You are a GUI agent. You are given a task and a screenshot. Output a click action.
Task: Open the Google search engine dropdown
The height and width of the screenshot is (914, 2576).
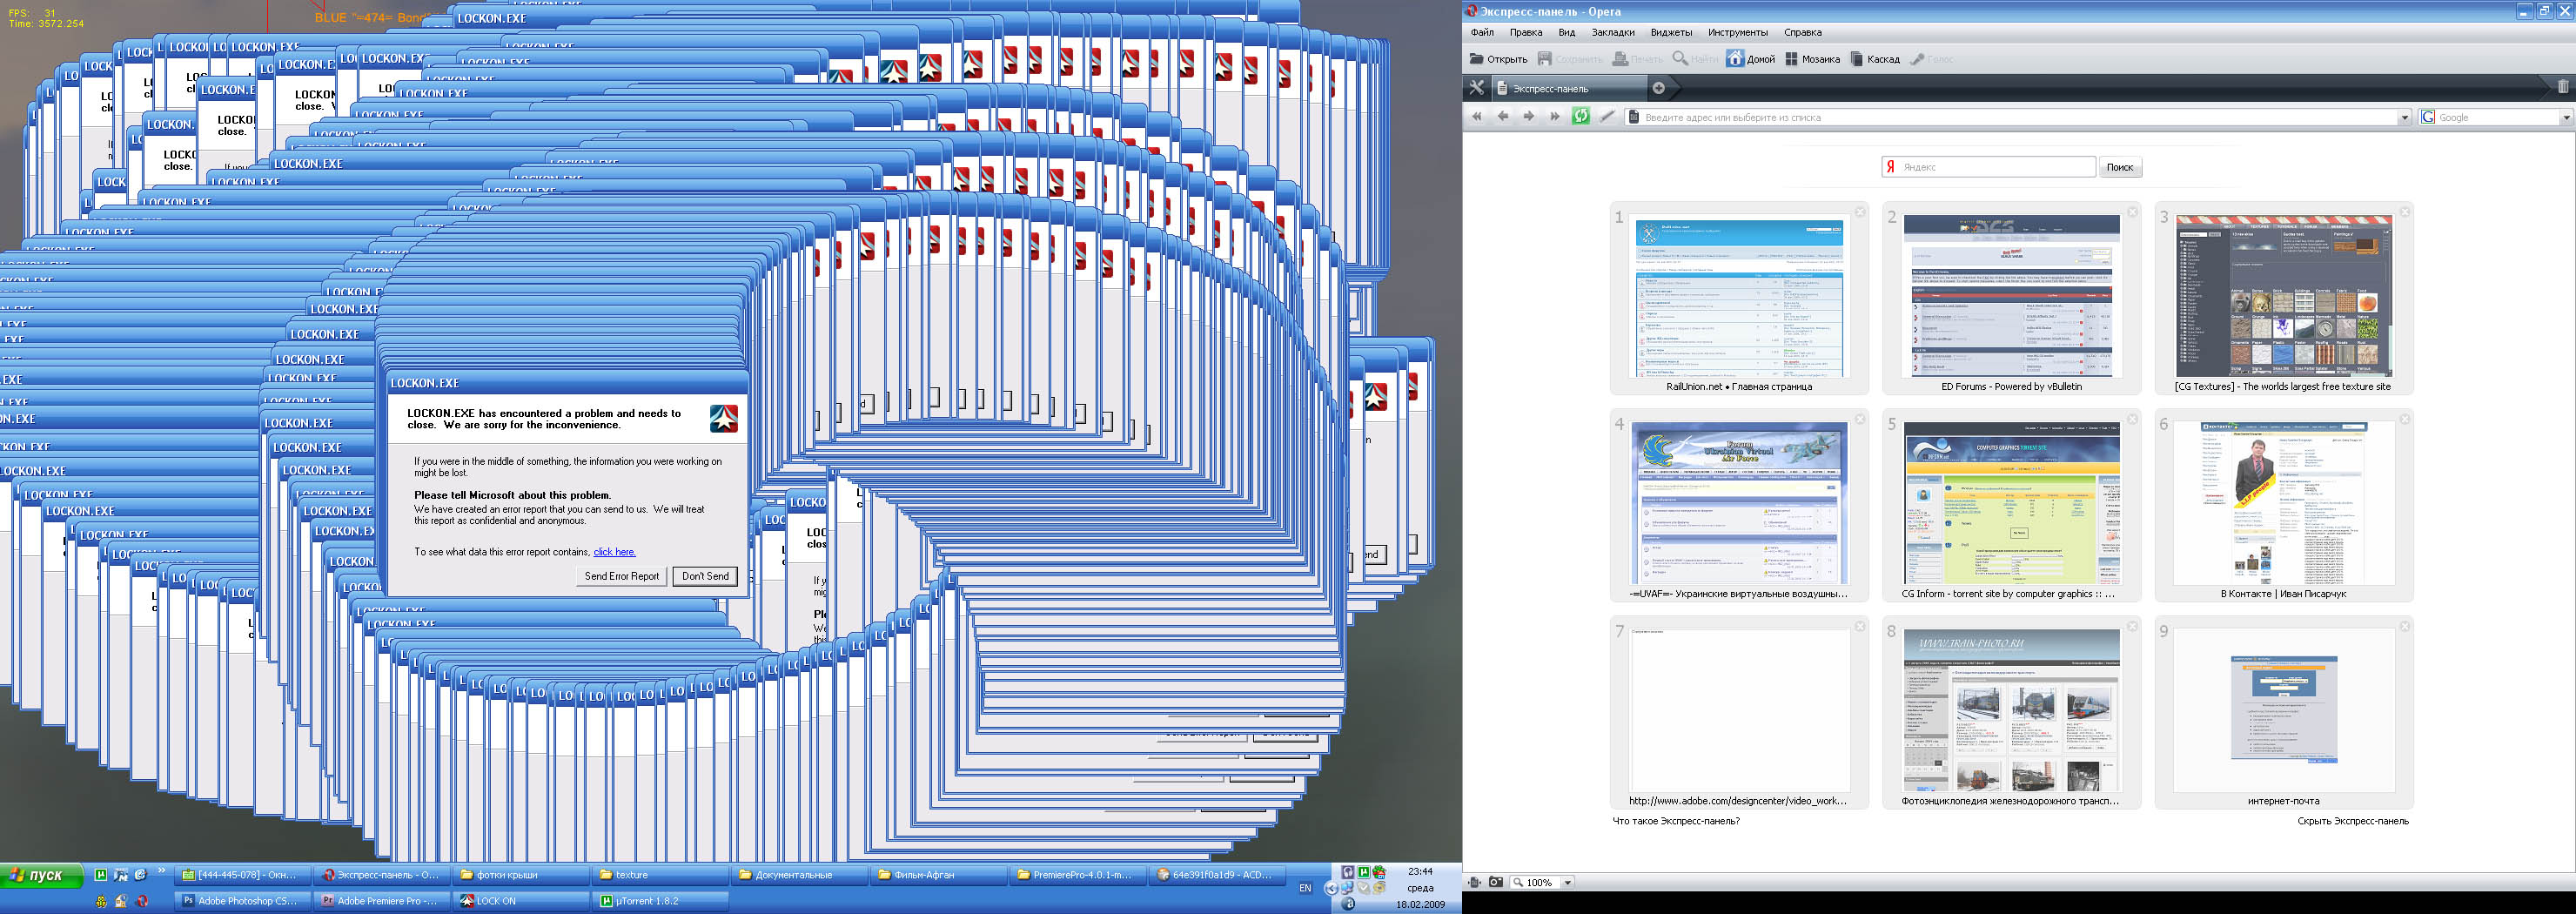[2566, 118]
